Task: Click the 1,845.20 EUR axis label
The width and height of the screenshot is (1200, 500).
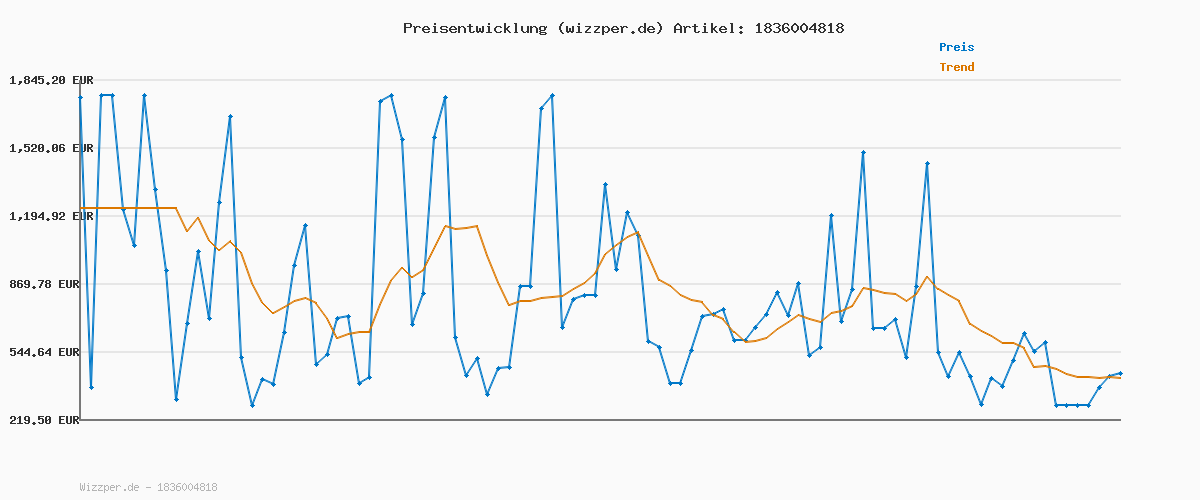Action: [x=50, y=80]
